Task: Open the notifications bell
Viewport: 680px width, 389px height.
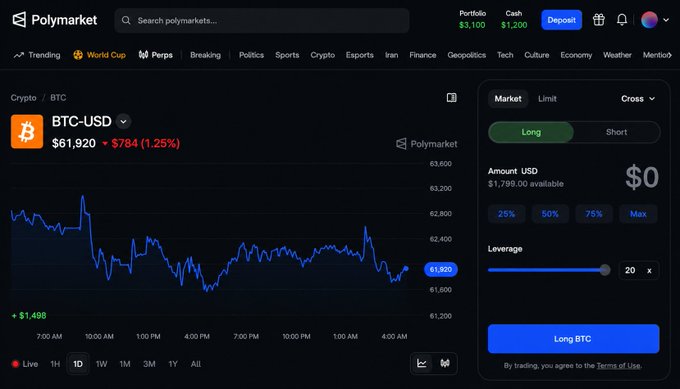Action: pyautogui.click(x=622, y=20)
